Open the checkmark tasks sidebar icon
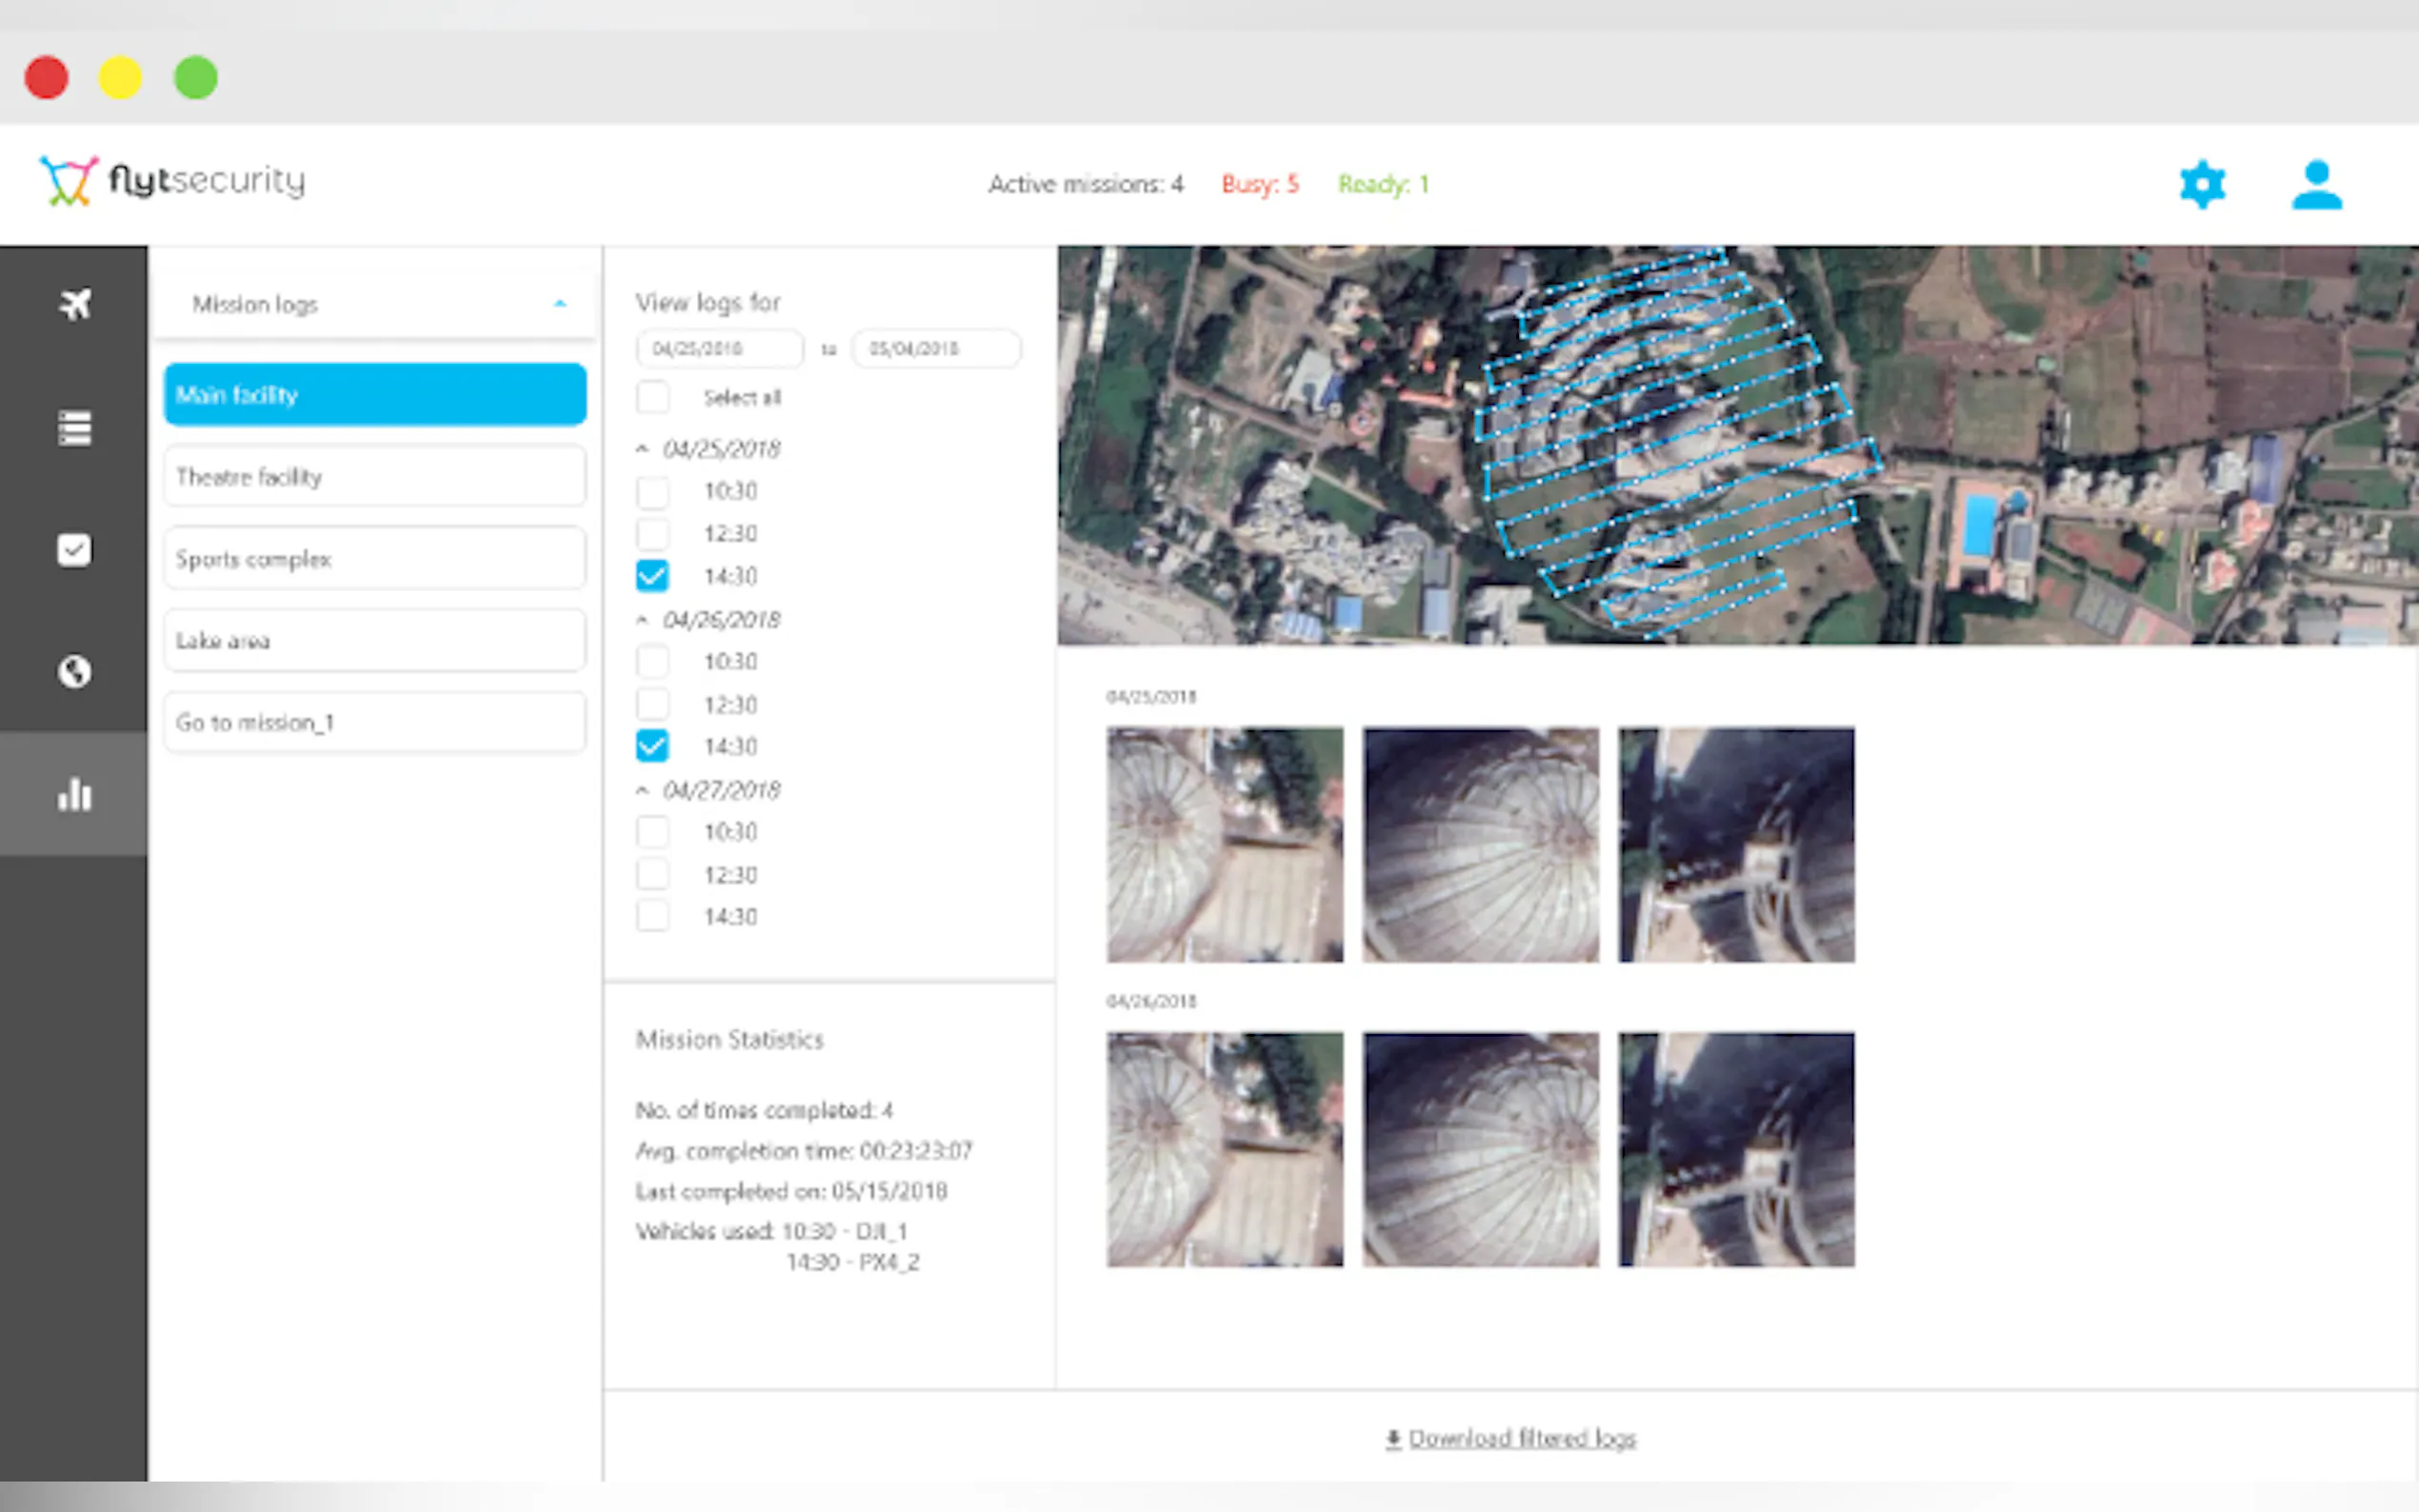The height and width of the screenshot is (1512, 2419). point(74,550)
